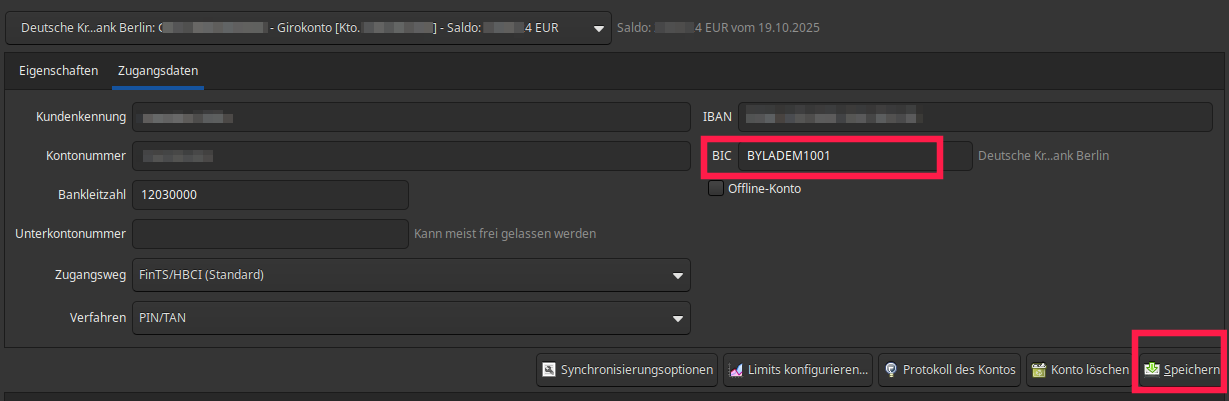Click the empty Unterkontonummer field
The image size is (1229, 401).
pyautogui.click(x=270, y=234)
